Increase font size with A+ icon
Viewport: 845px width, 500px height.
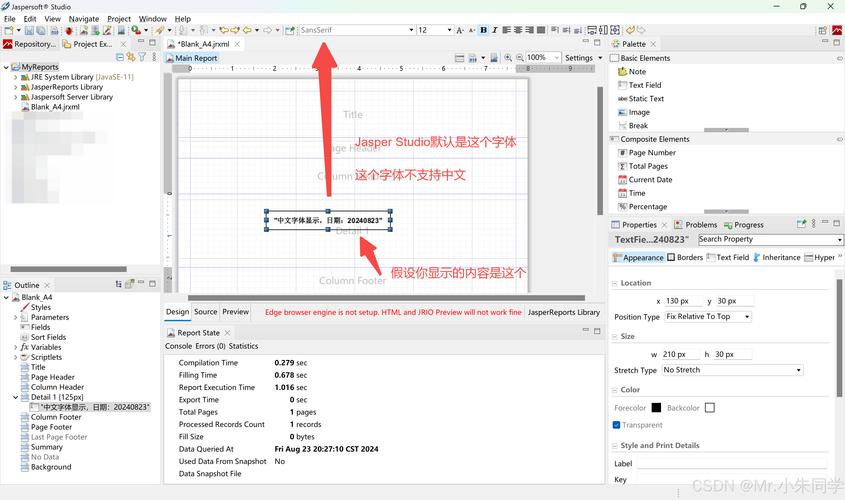pos(460,30)
